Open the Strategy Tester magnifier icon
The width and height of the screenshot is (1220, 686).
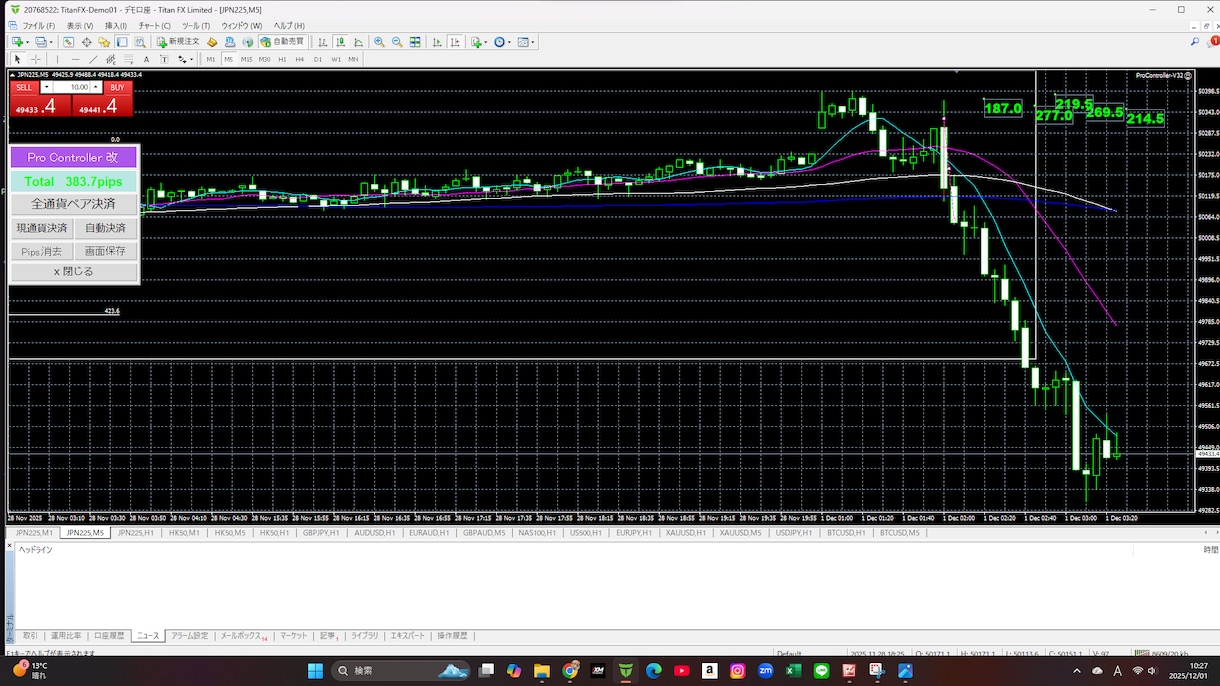click(140, 42)
